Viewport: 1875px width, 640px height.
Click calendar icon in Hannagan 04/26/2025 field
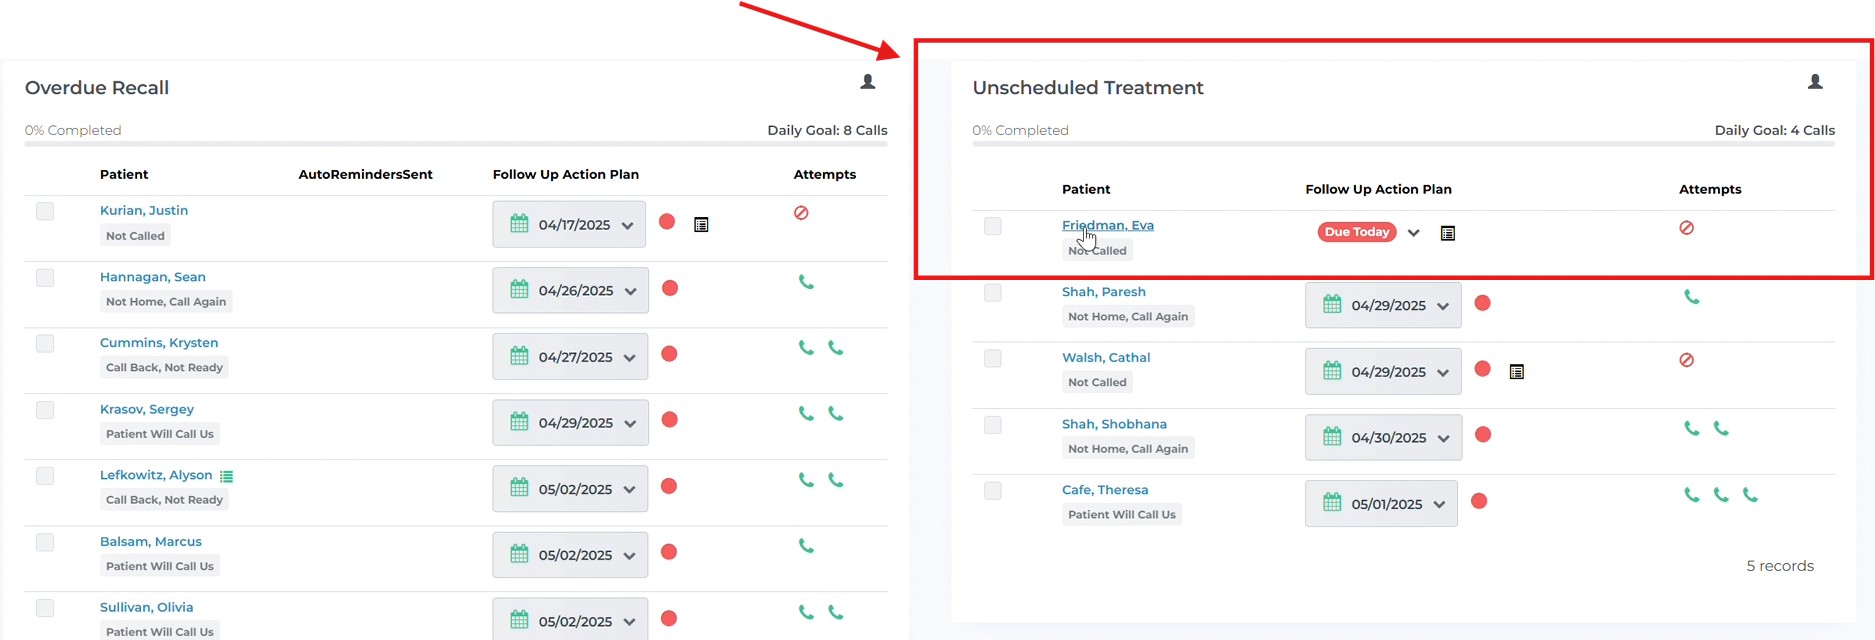[519, 290]
